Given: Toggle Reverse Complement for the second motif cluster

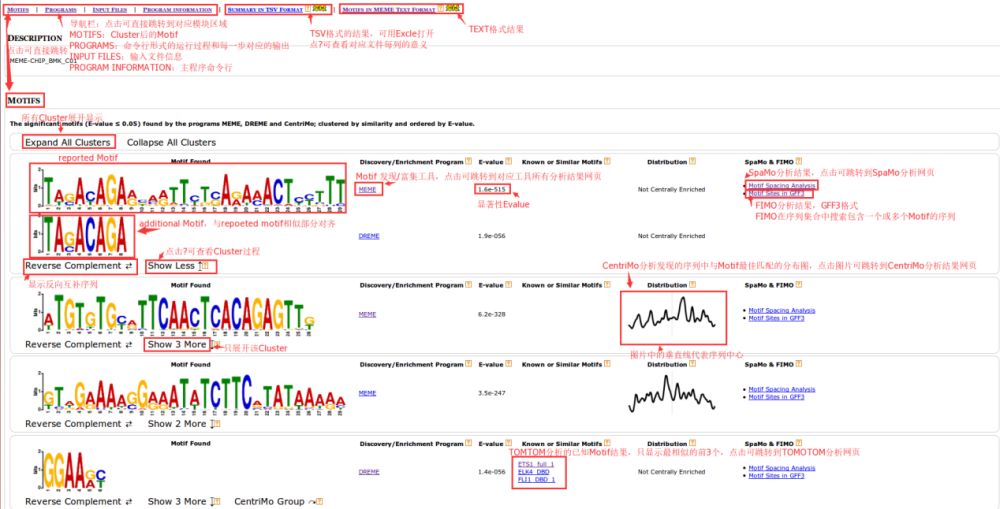Looking at the screenshot, I should [79, 344].
